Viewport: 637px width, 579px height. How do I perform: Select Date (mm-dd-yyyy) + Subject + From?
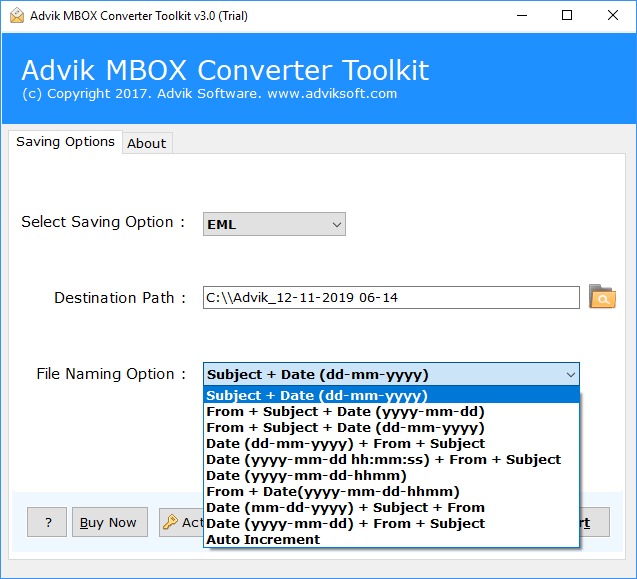(x=391, y=507)
